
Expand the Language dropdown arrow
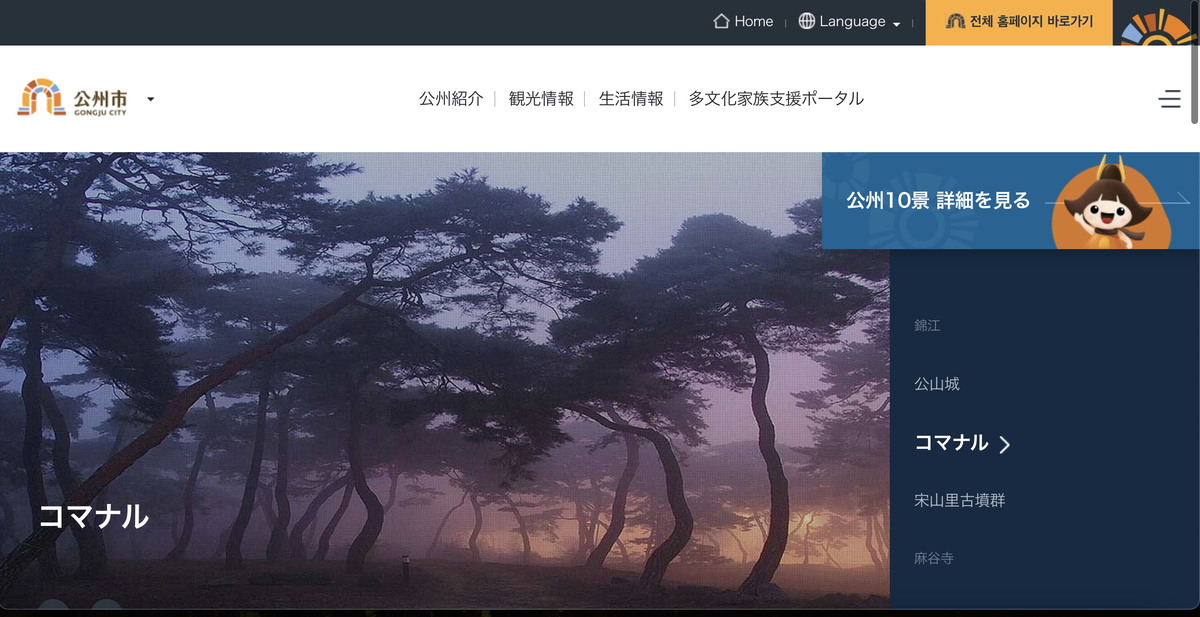[897, 23]
